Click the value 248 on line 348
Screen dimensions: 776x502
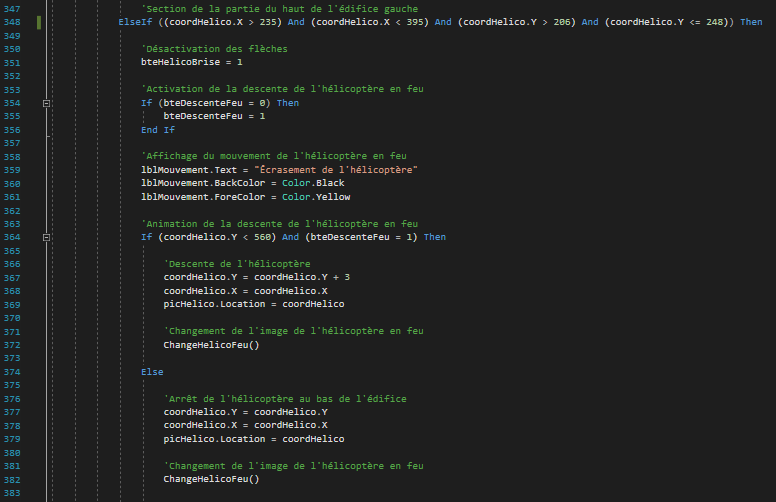point(715,22)
